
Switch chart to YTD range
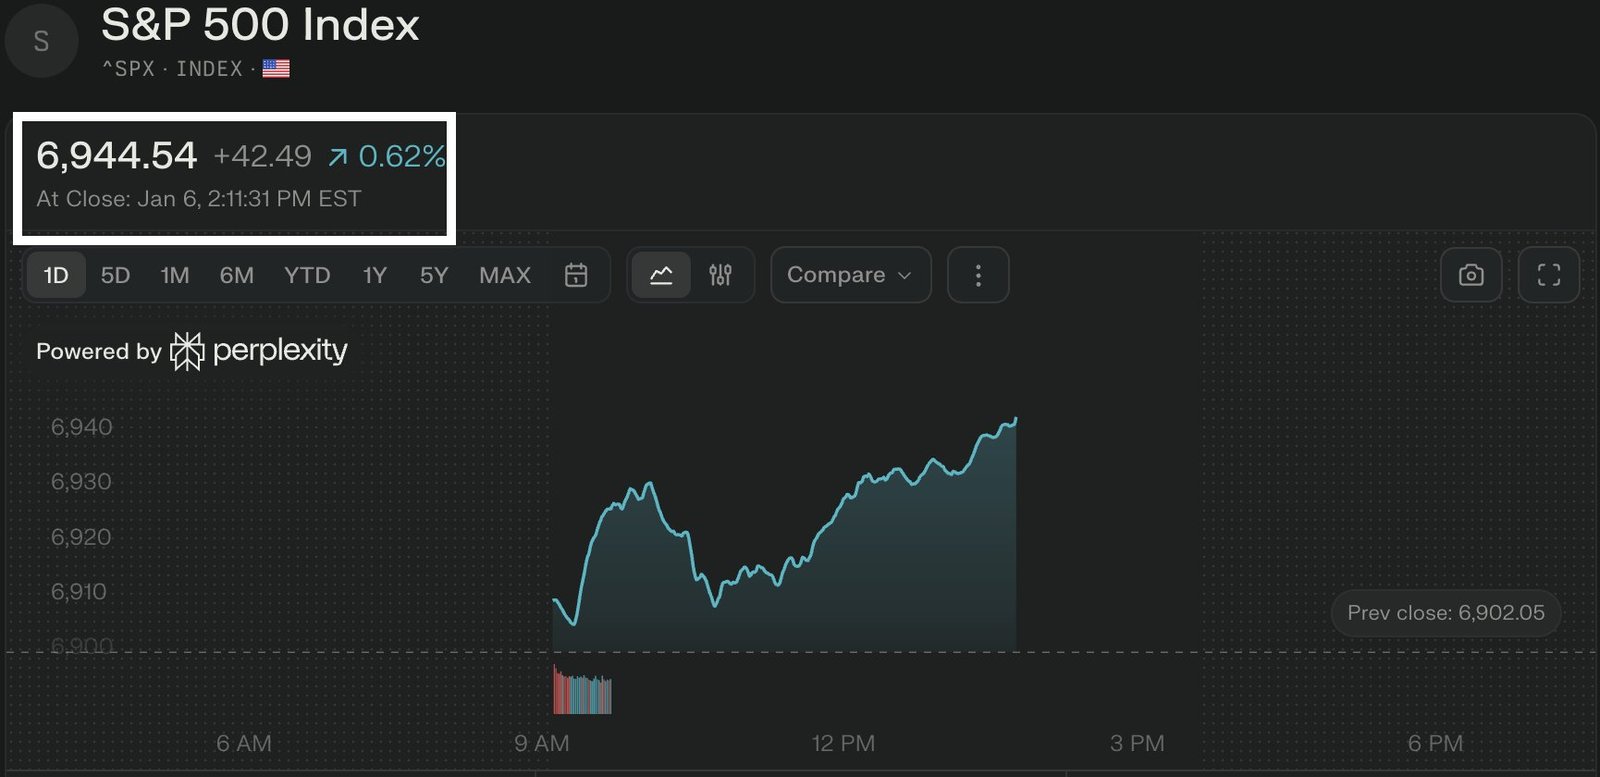click(x=307, y=275)
